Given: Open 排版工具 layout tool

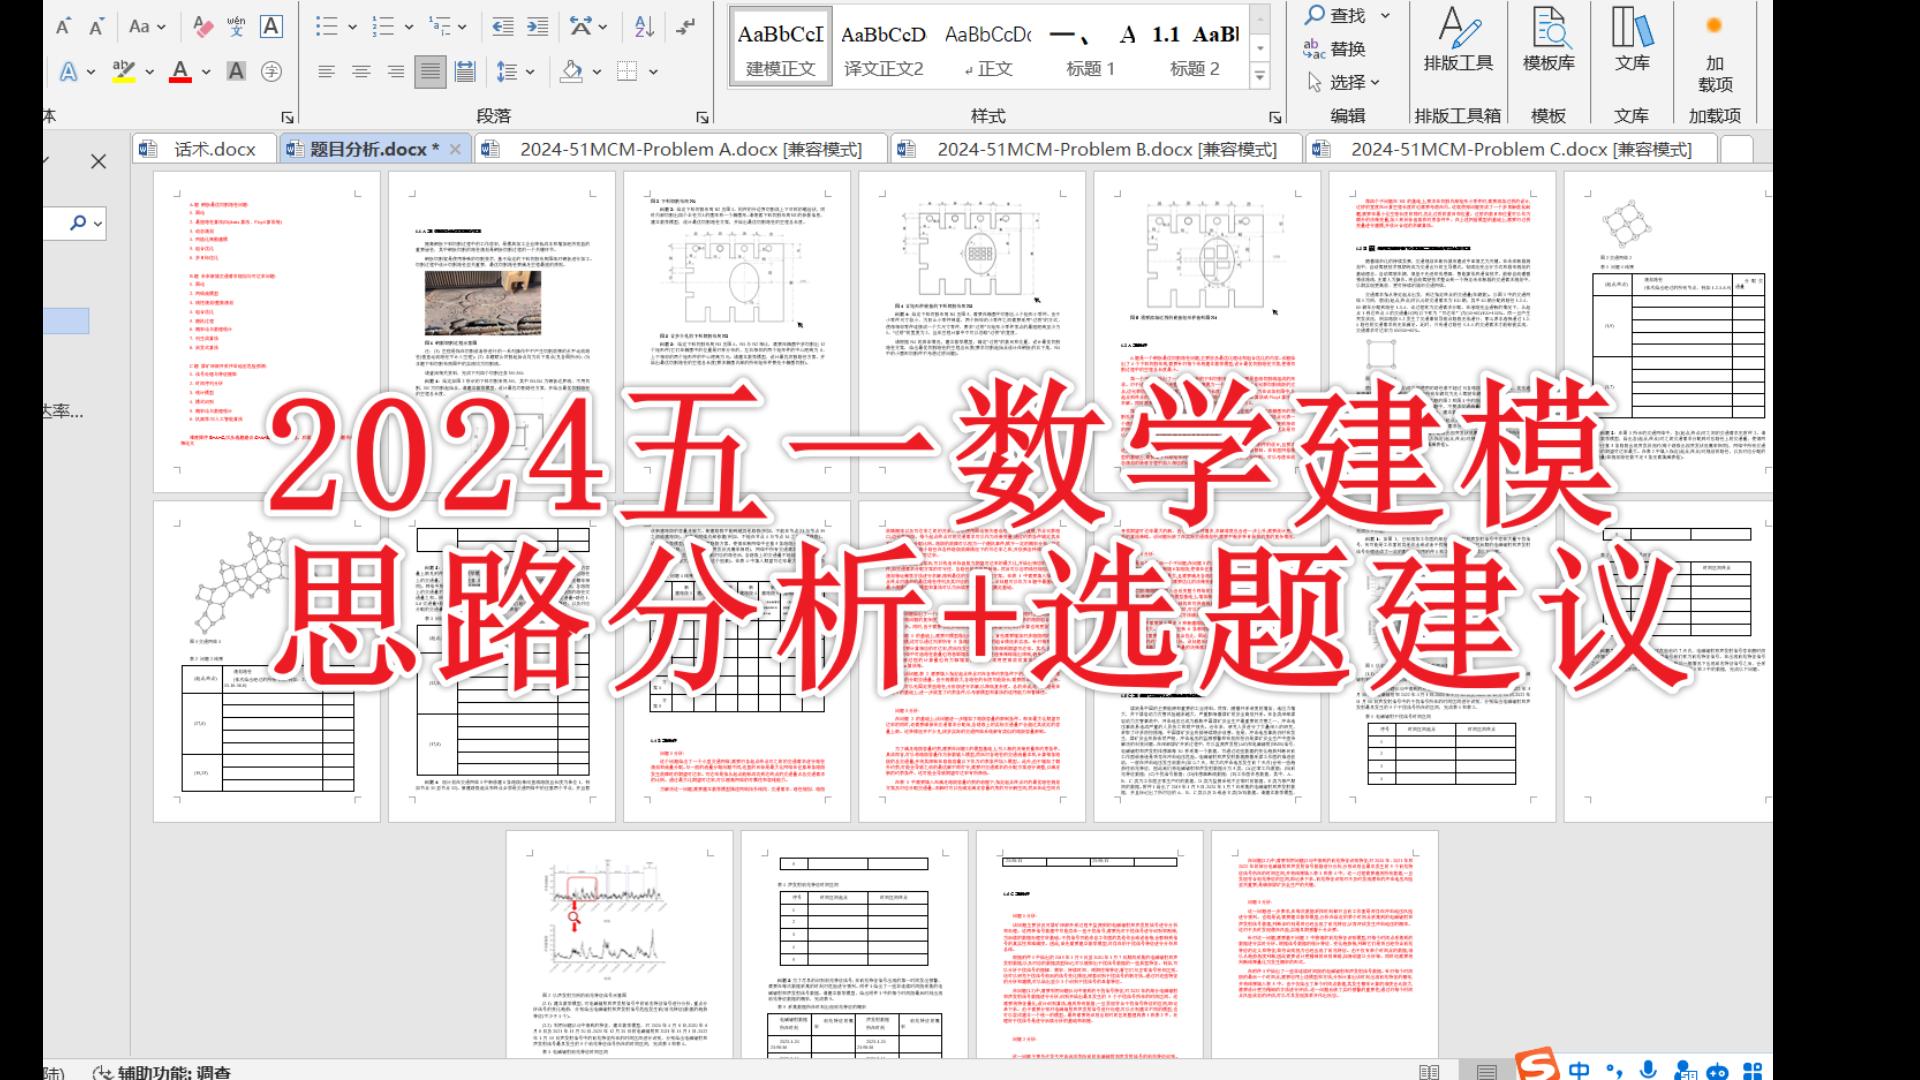Looking at the screenshot, I should click(1458, 40).
